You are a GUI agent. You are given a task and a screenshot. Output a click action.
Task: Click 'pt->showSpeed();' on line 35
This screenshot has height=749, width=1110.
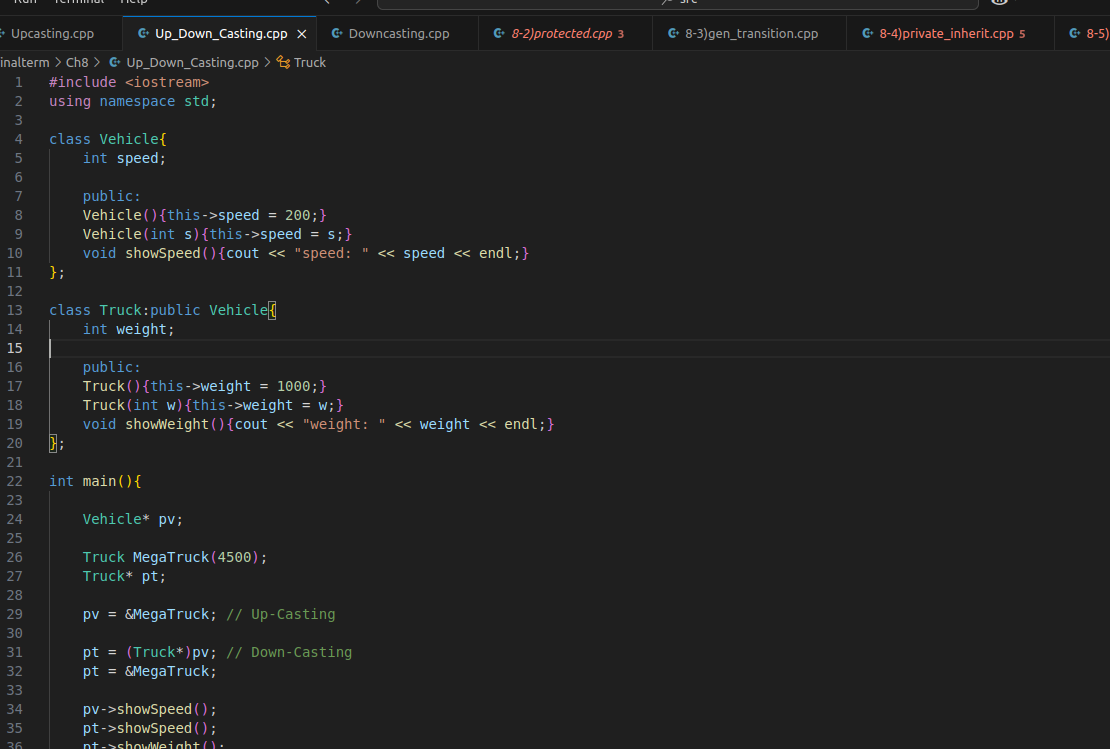pyautogui.click(x=150, y=728)
